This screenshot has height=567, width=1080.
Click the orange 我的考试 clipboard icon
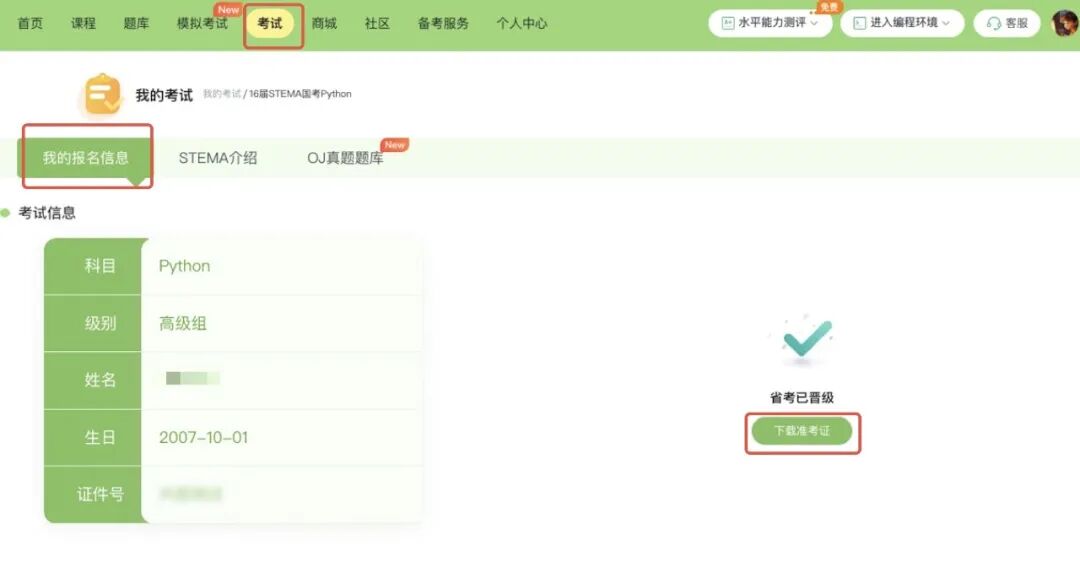[103, 94]
